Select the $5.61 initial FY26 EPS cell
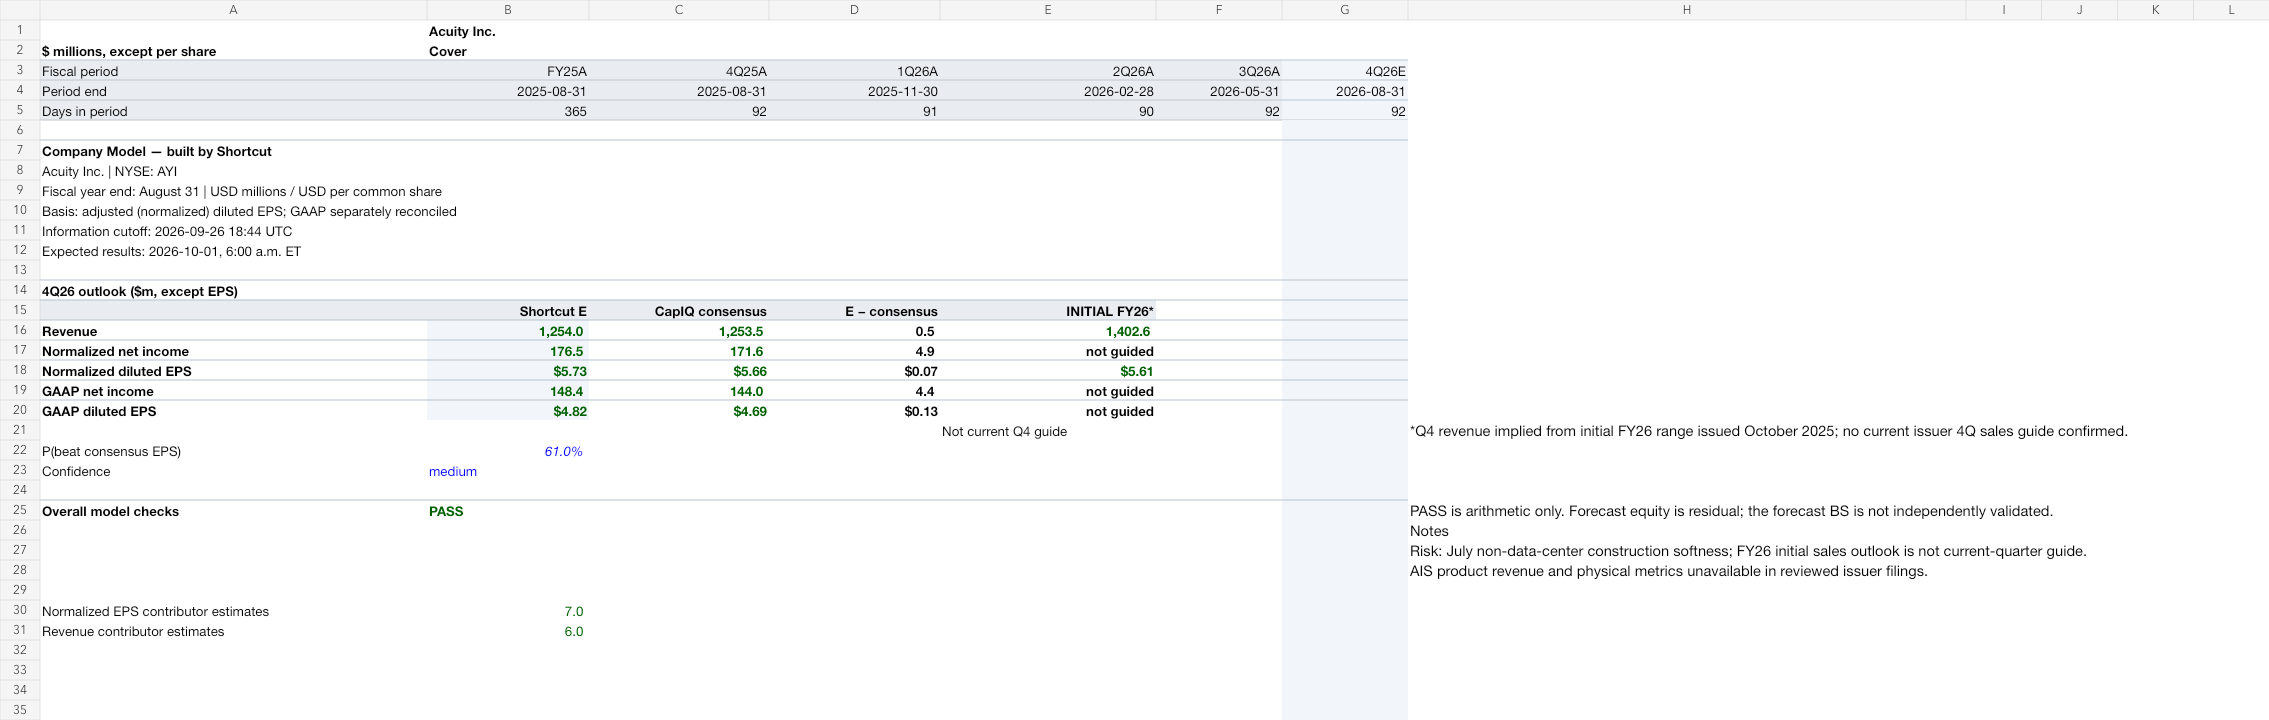Screen dimensions: 2269x720 (1048, 371)
